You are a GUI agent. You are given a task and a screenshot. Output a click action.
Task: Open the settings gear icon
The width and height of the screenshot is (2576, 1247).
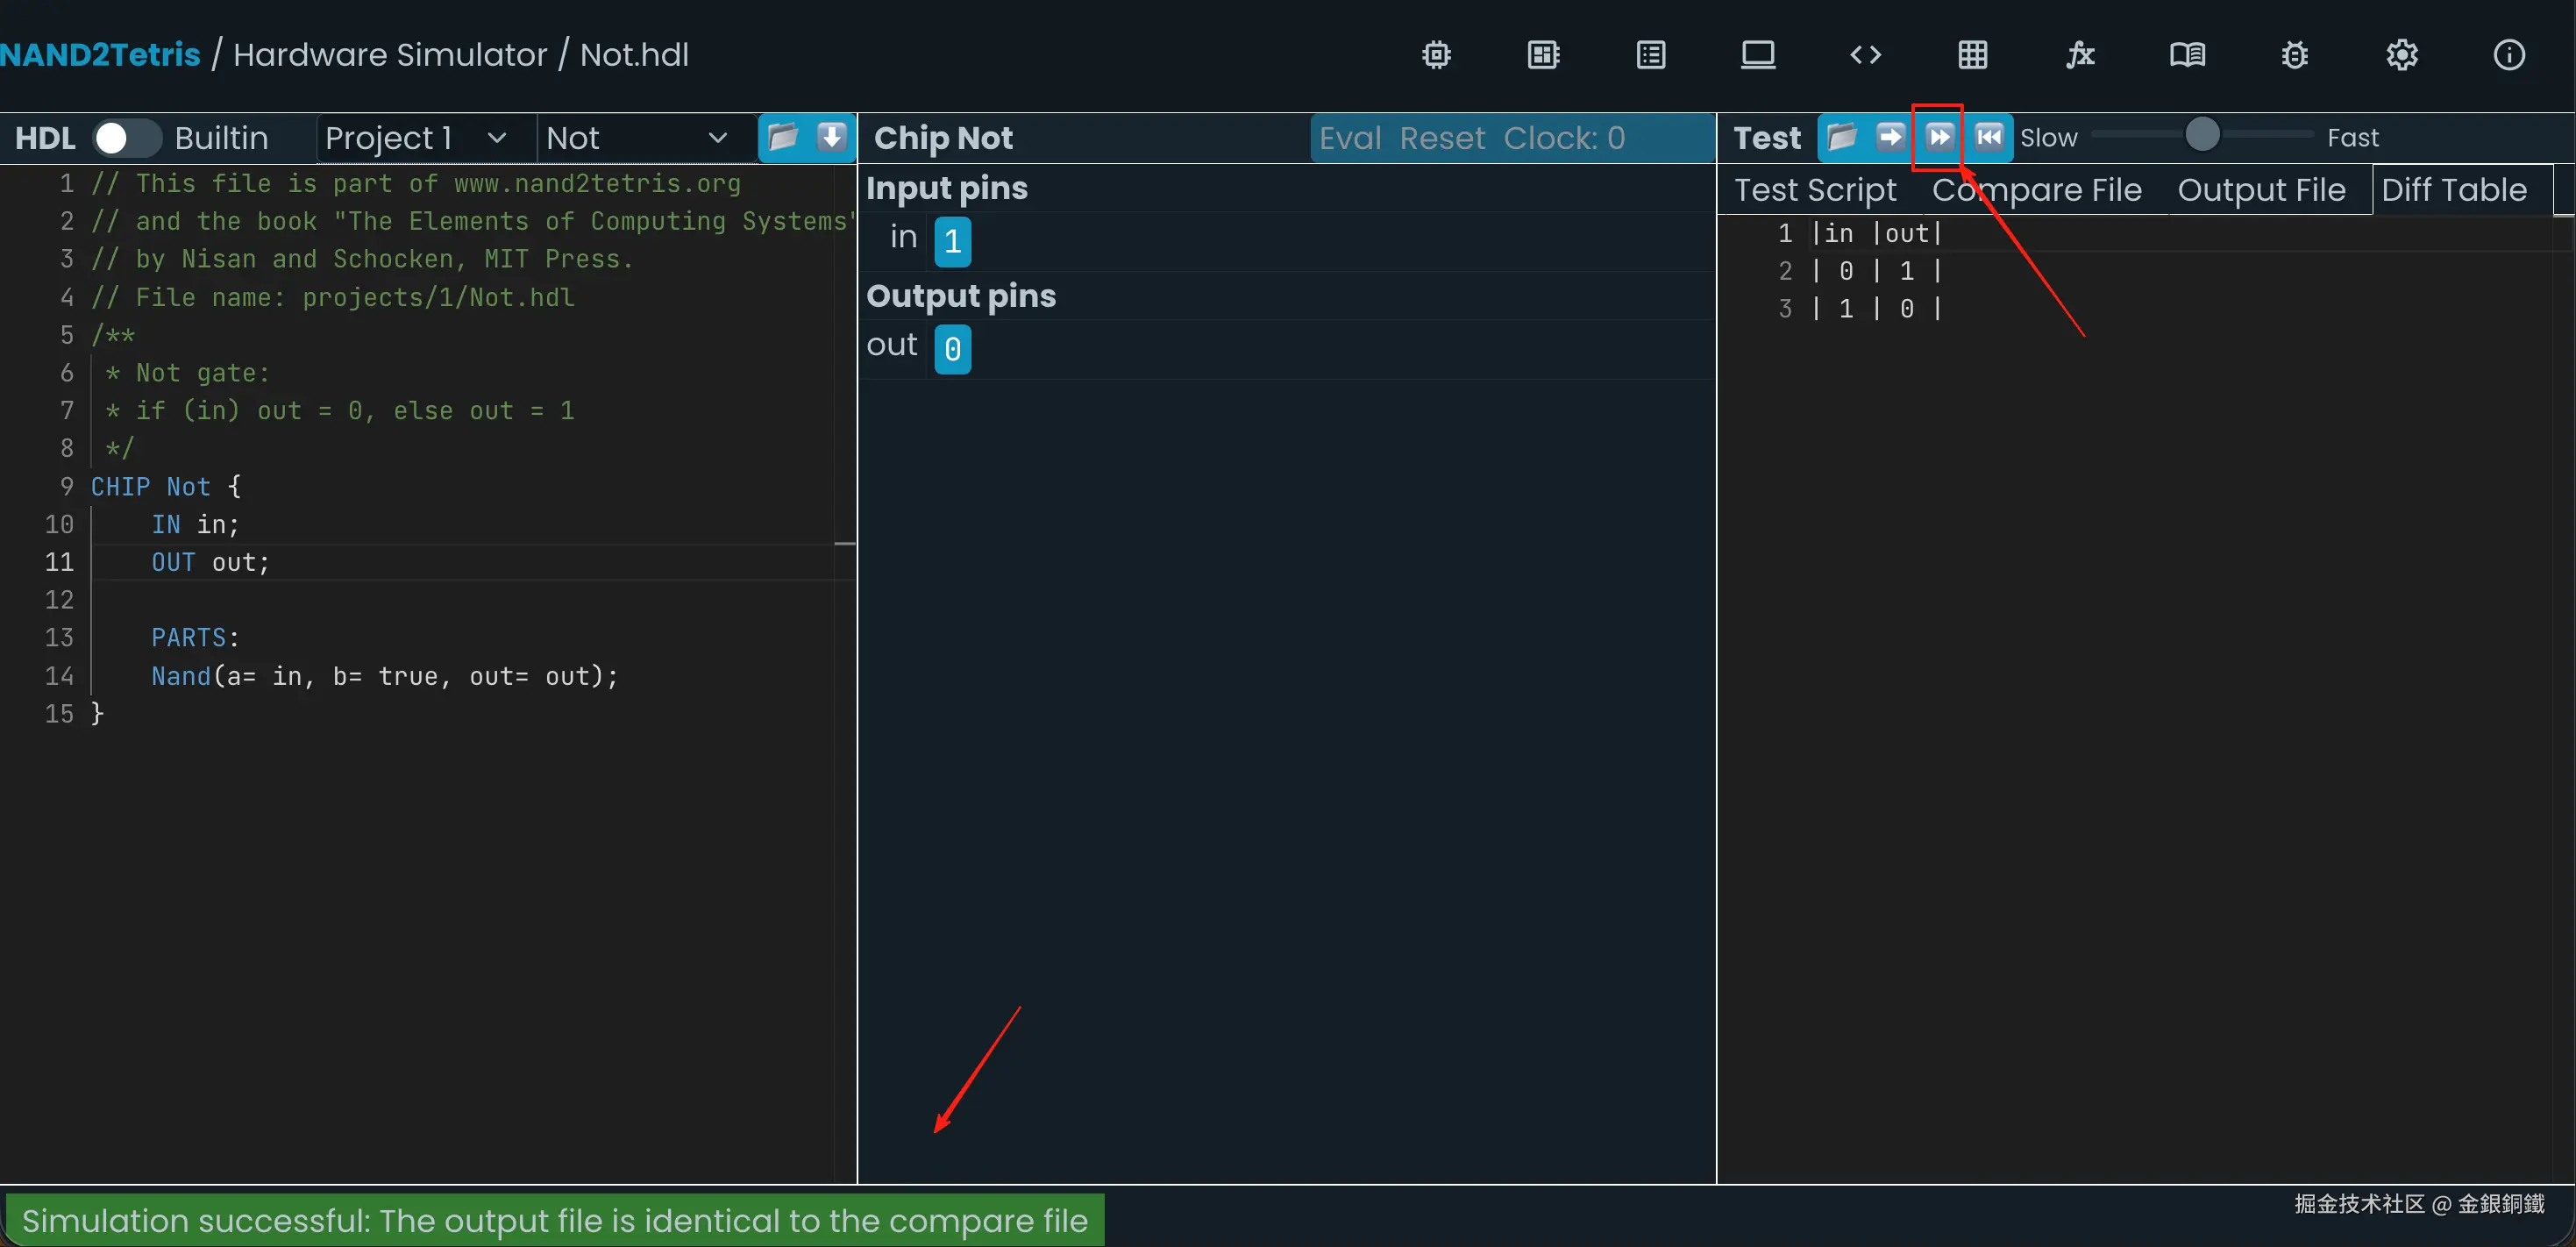pos(2402,55)
